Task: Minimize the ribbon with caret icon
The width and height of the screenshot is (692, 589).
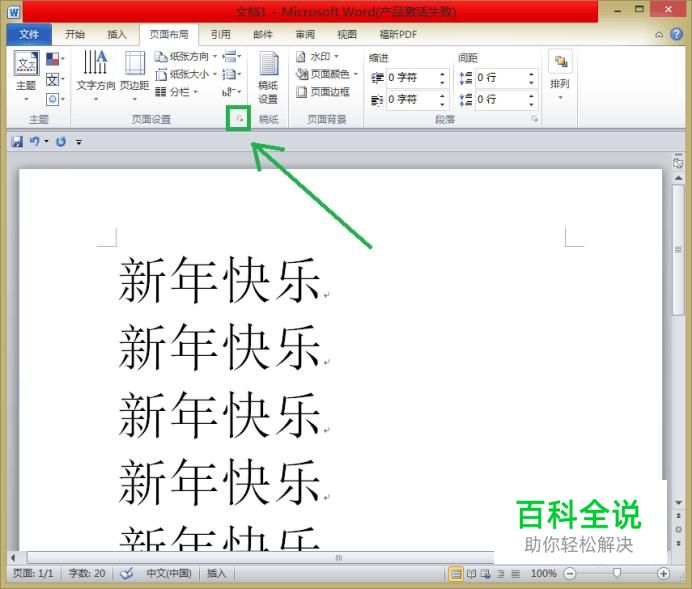Action: coord(659,34)
